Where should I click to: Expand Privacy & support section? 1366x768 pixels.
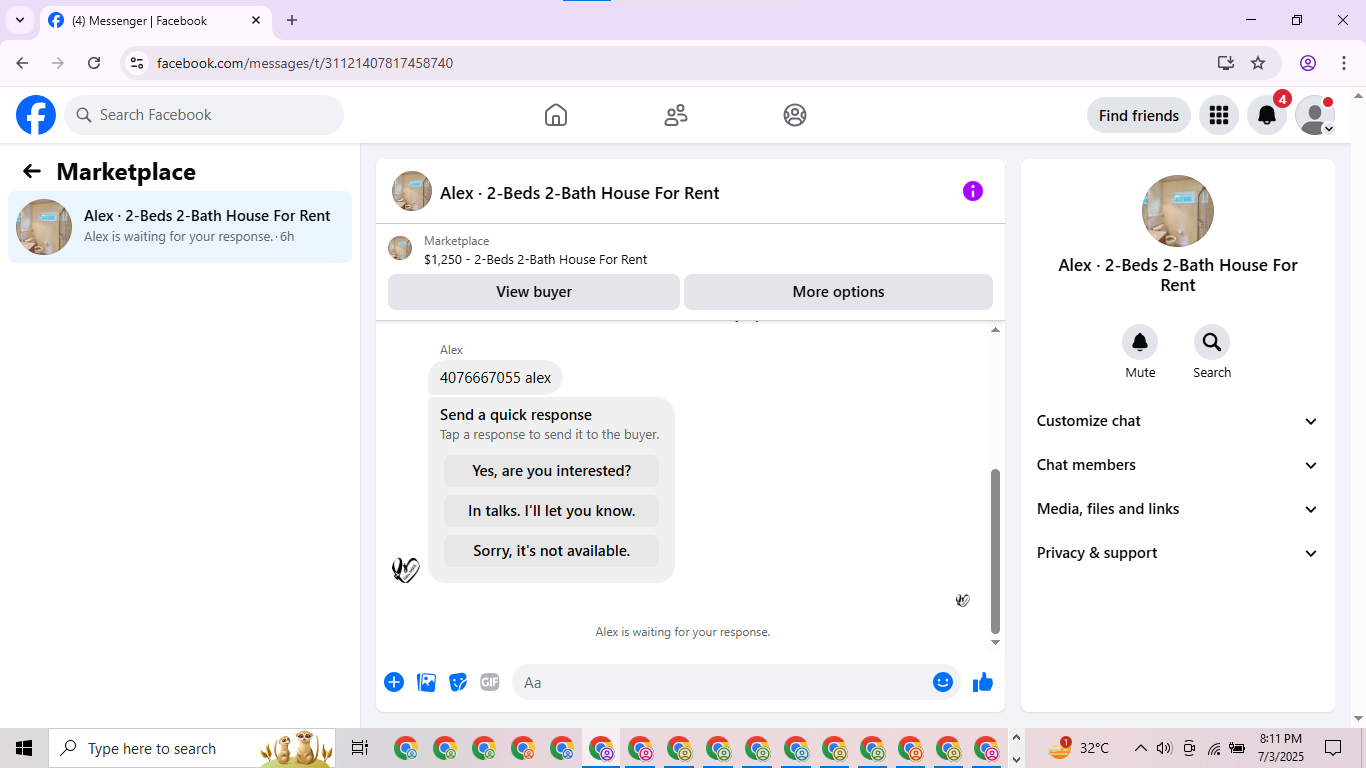click(x=1178, y=553)
